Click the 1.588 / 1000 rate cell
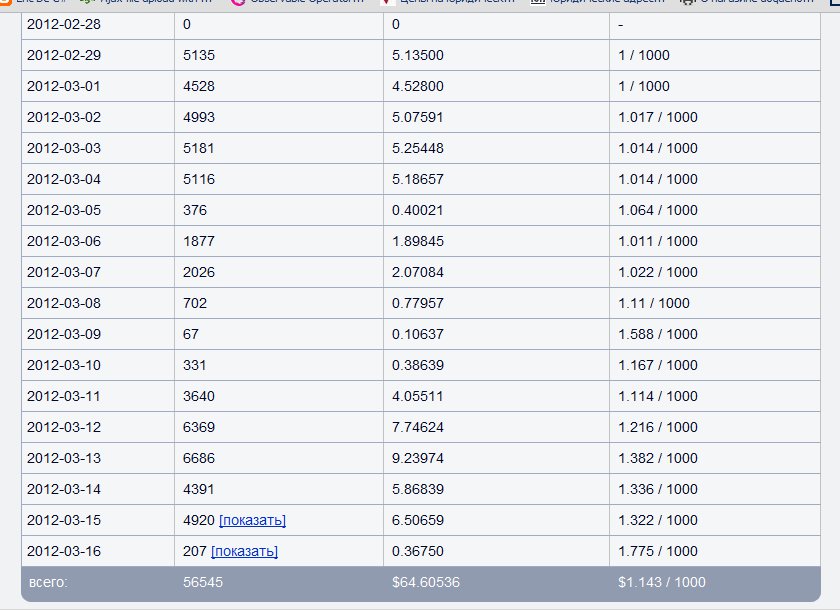The image size is (840, 610). [657, 334]
